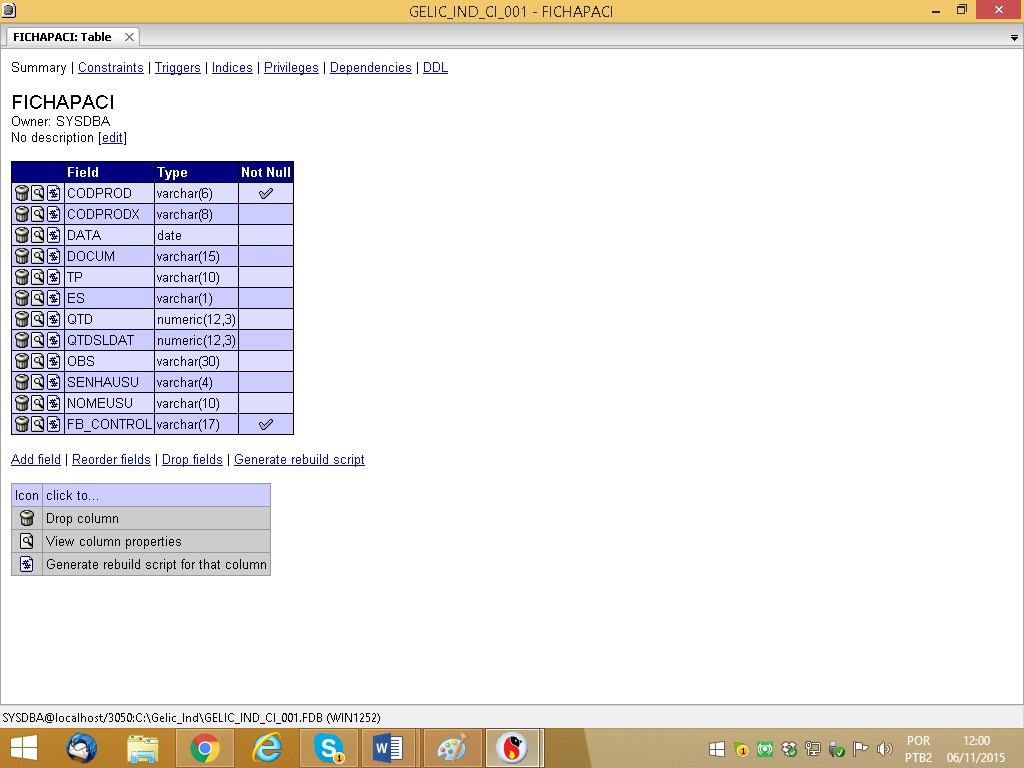Click Not Null checkmark for CODPROD

tap(266, 193)
